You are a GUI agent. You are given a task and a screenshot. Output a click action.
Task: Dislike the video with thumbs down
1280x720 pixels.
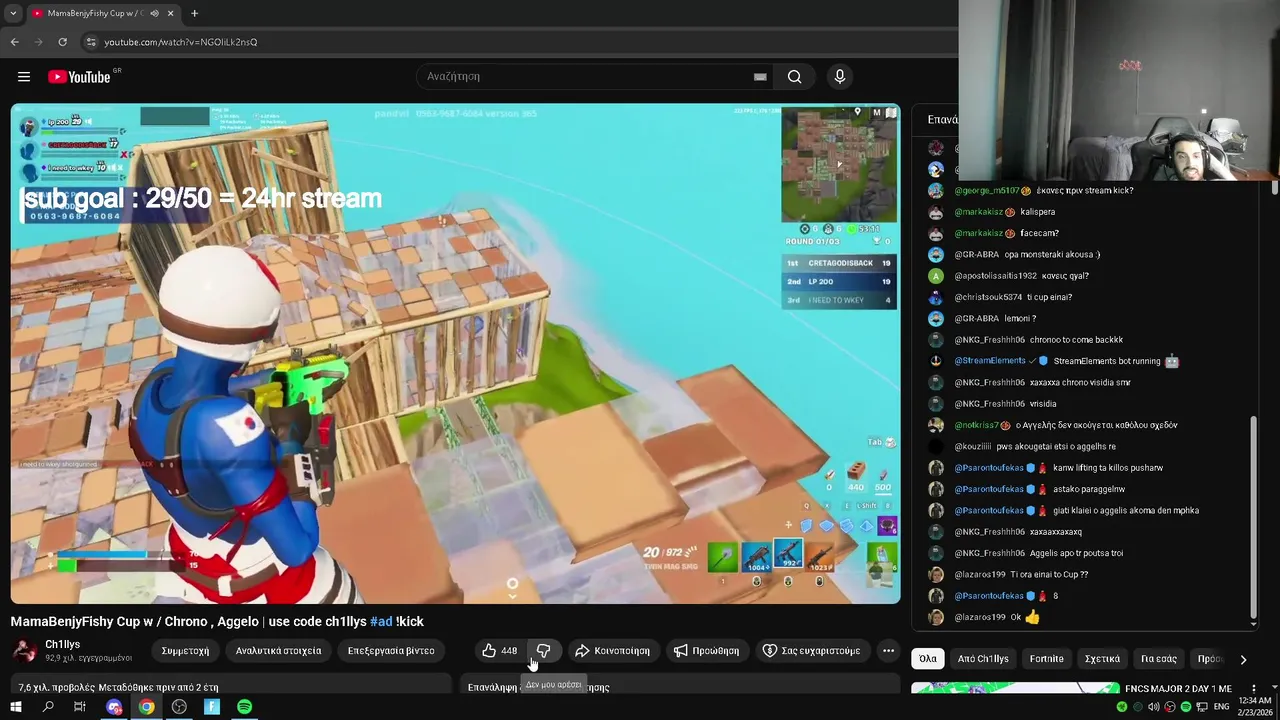(544, 651)
